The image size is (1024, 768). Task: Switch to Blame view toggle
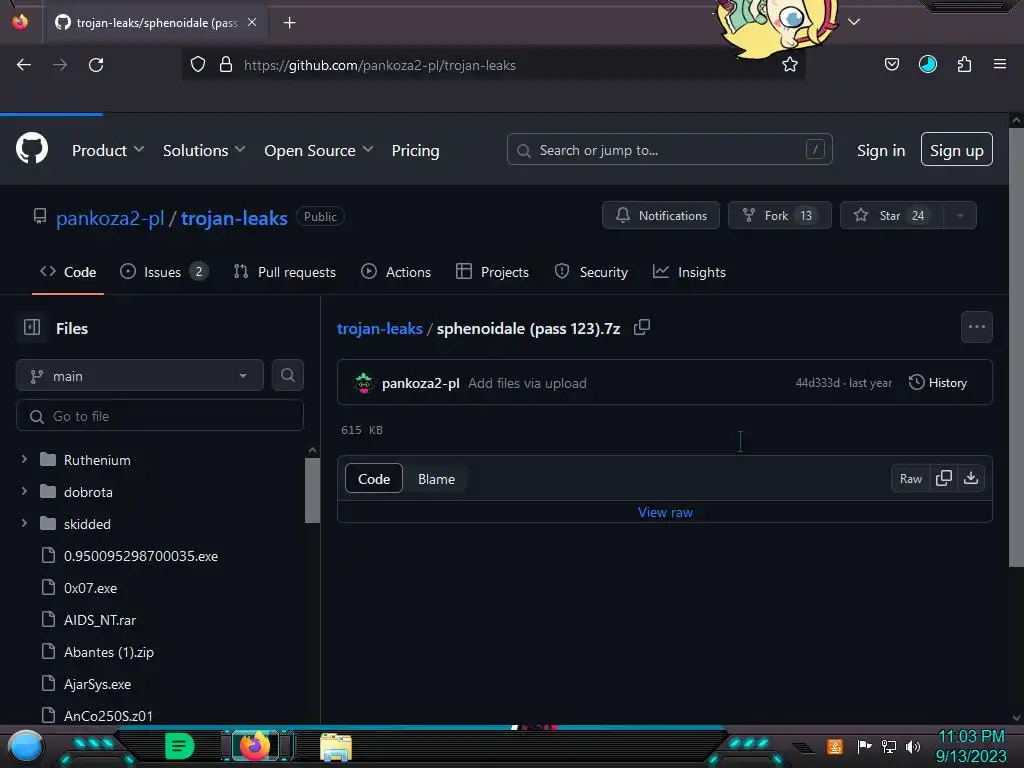[x=436, y=479]
